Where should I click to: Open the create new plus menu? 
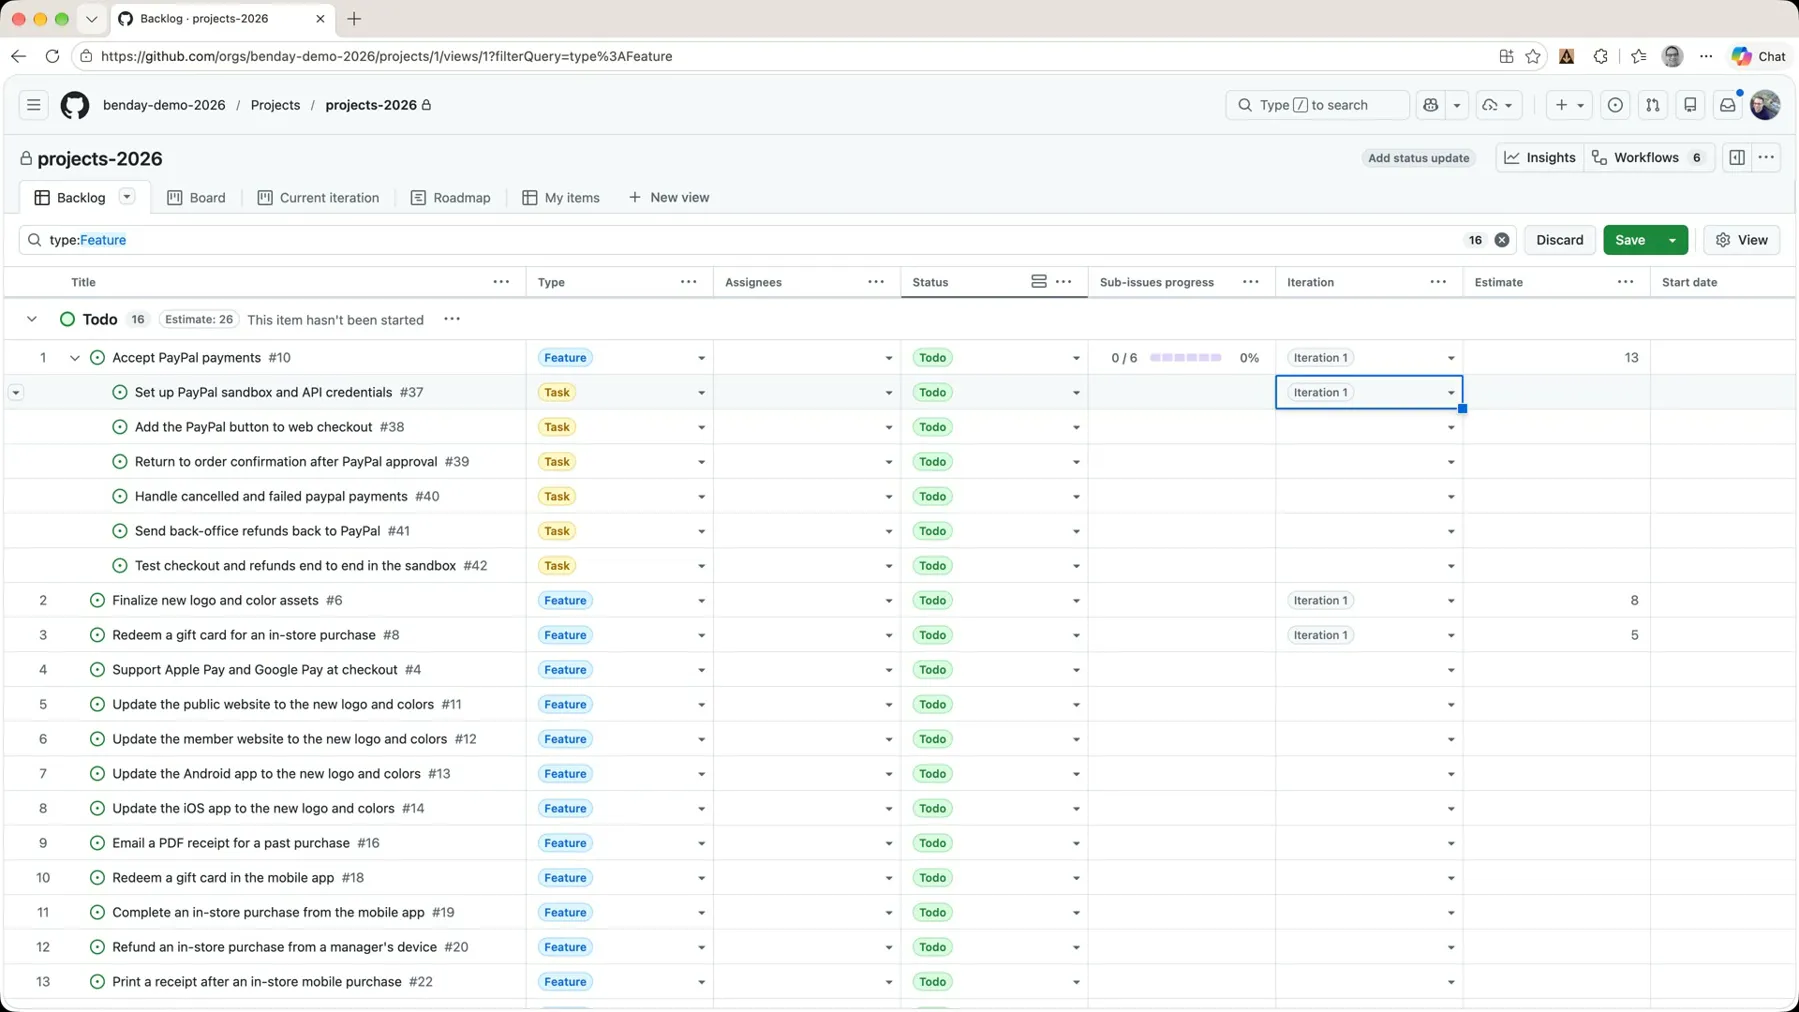pyautogui.click(x=1568, y=105)
